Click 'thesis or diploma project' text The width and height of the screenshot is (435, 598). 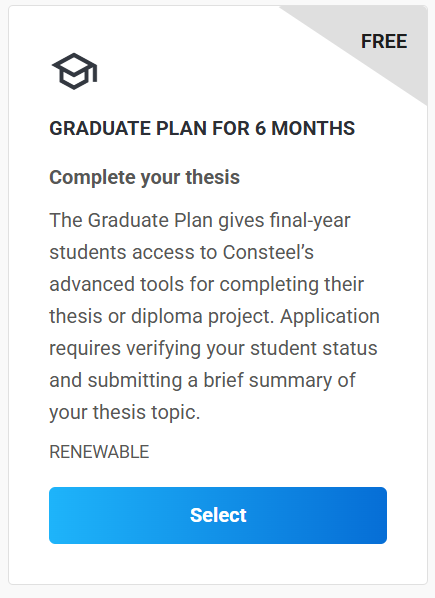(162, 317)
